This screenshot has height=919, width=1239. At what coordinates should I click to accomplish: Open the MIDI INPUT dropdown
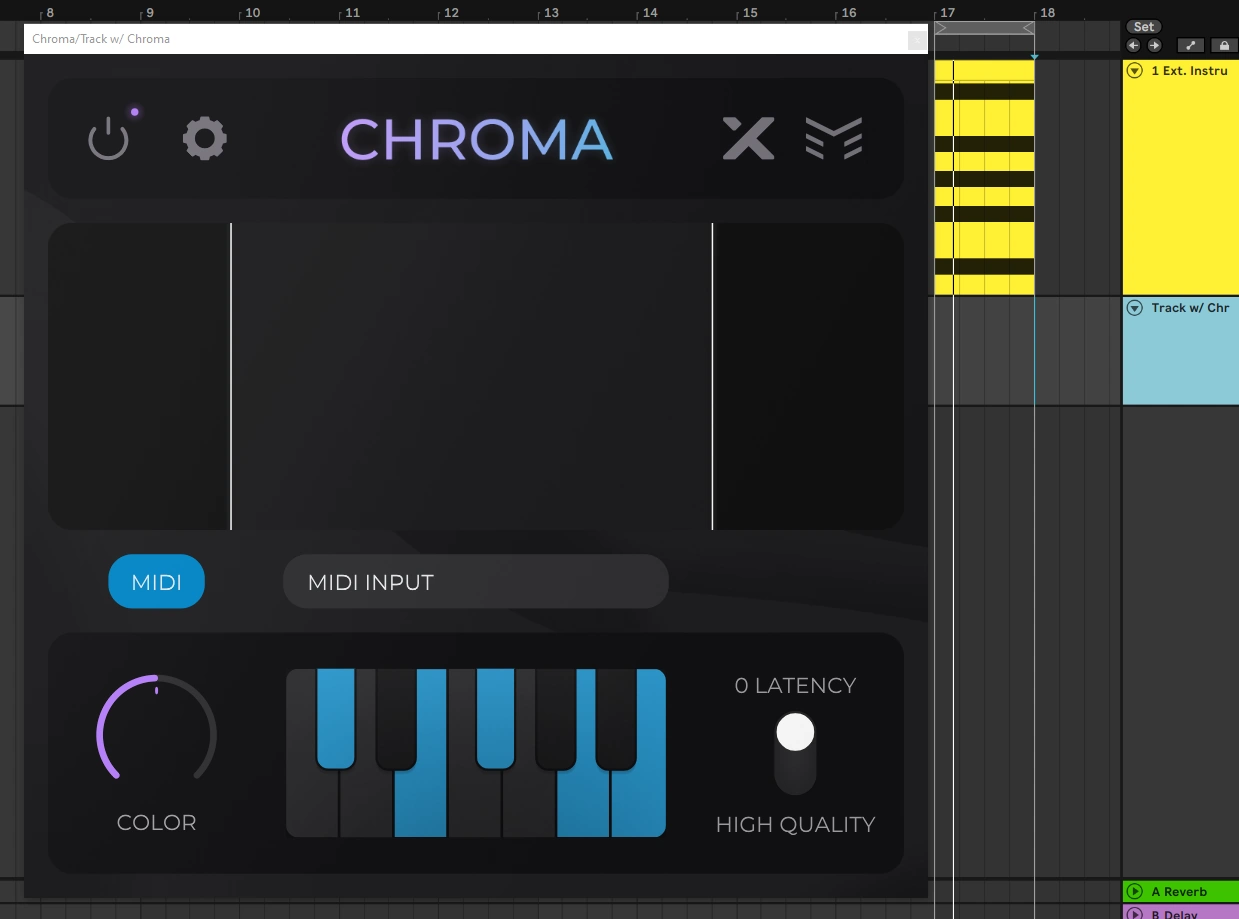(x=475, y=582)
